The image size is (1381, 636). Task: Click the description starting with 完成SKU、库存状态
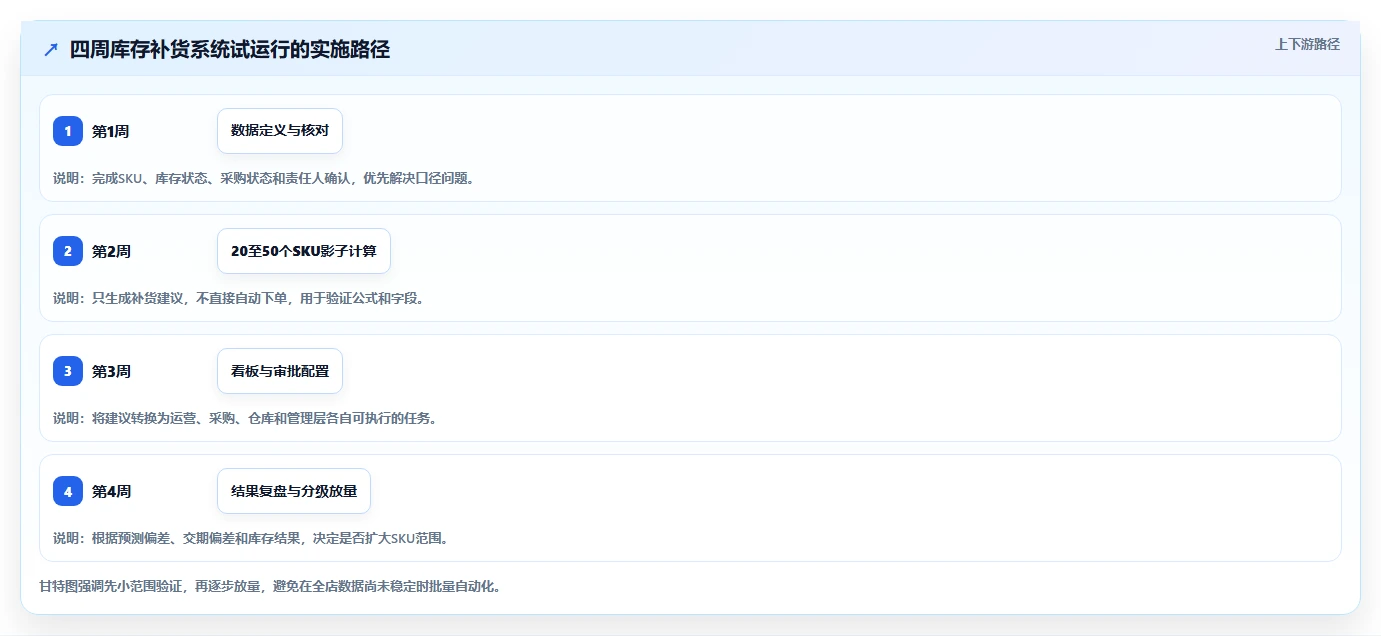point(263,178)
